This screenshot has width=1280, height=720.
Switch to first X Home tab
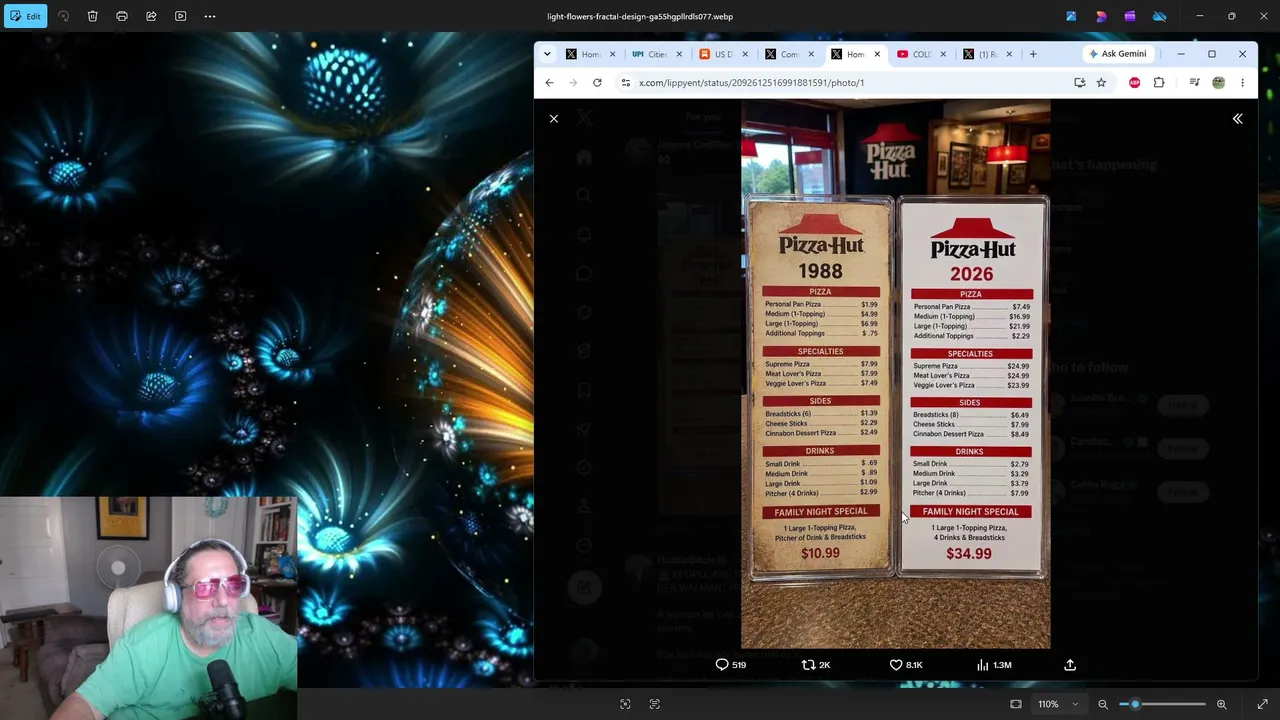coord(591,54)
